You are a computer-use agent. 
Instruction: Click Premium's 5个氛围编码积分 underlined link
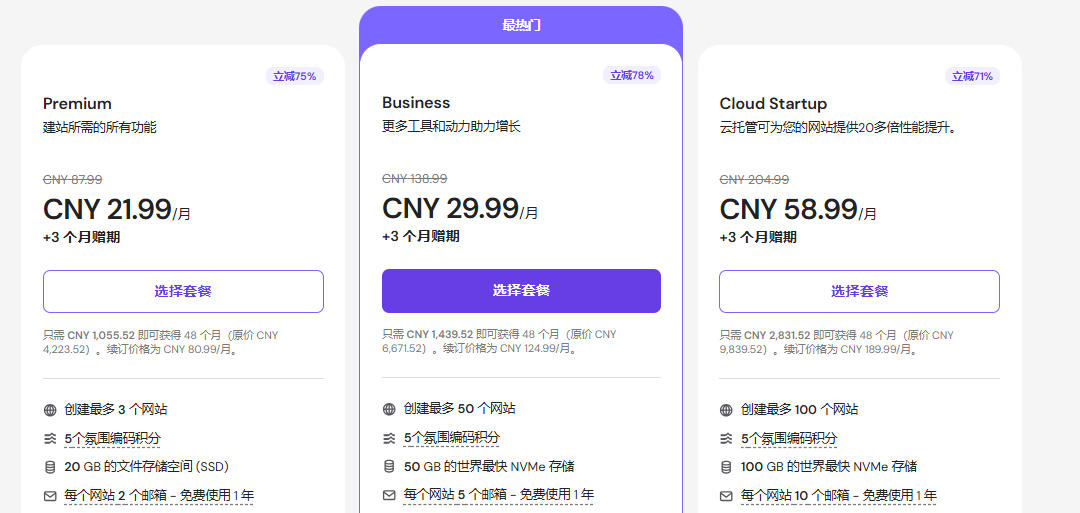tap(112, 439)
